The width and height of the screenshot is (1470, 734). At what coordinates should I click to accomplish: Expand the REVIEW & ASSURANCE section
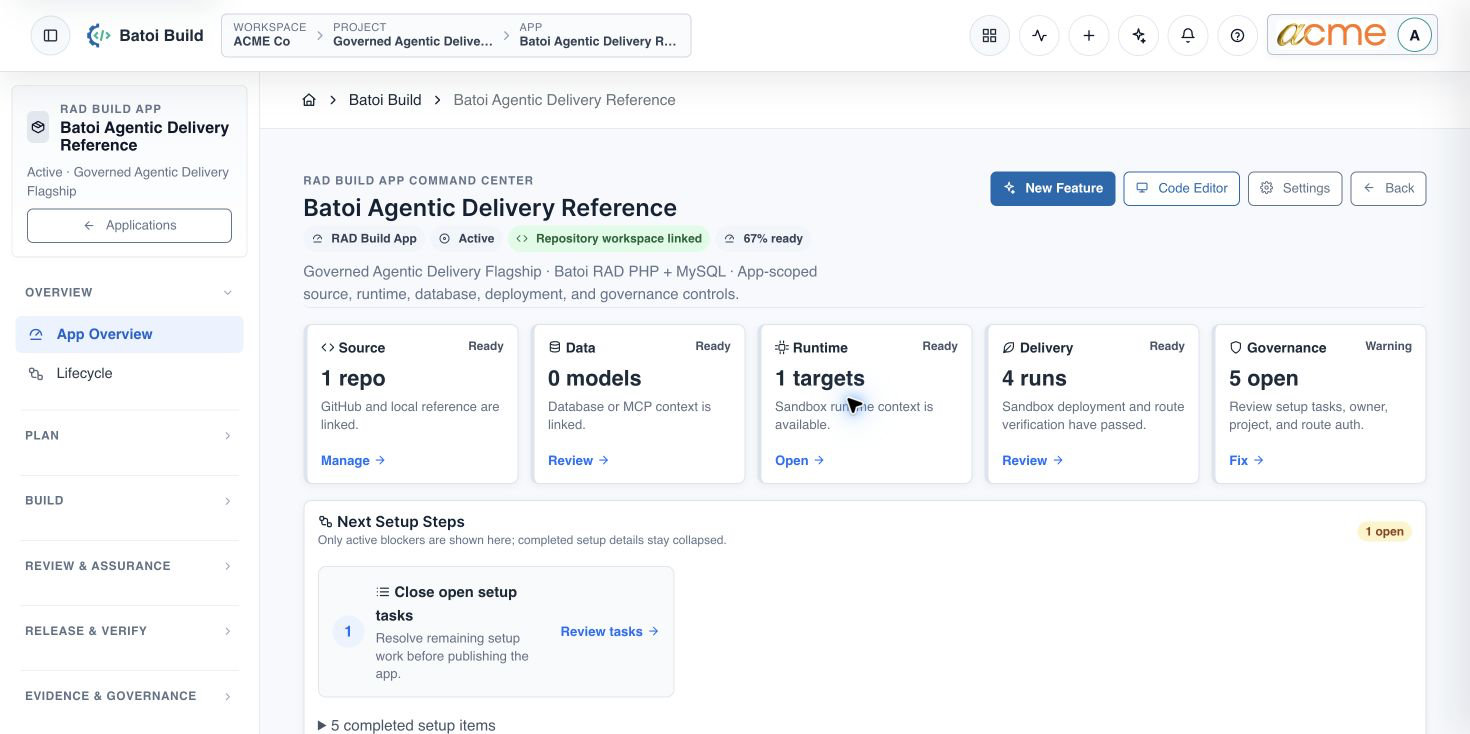pos(129,565)
